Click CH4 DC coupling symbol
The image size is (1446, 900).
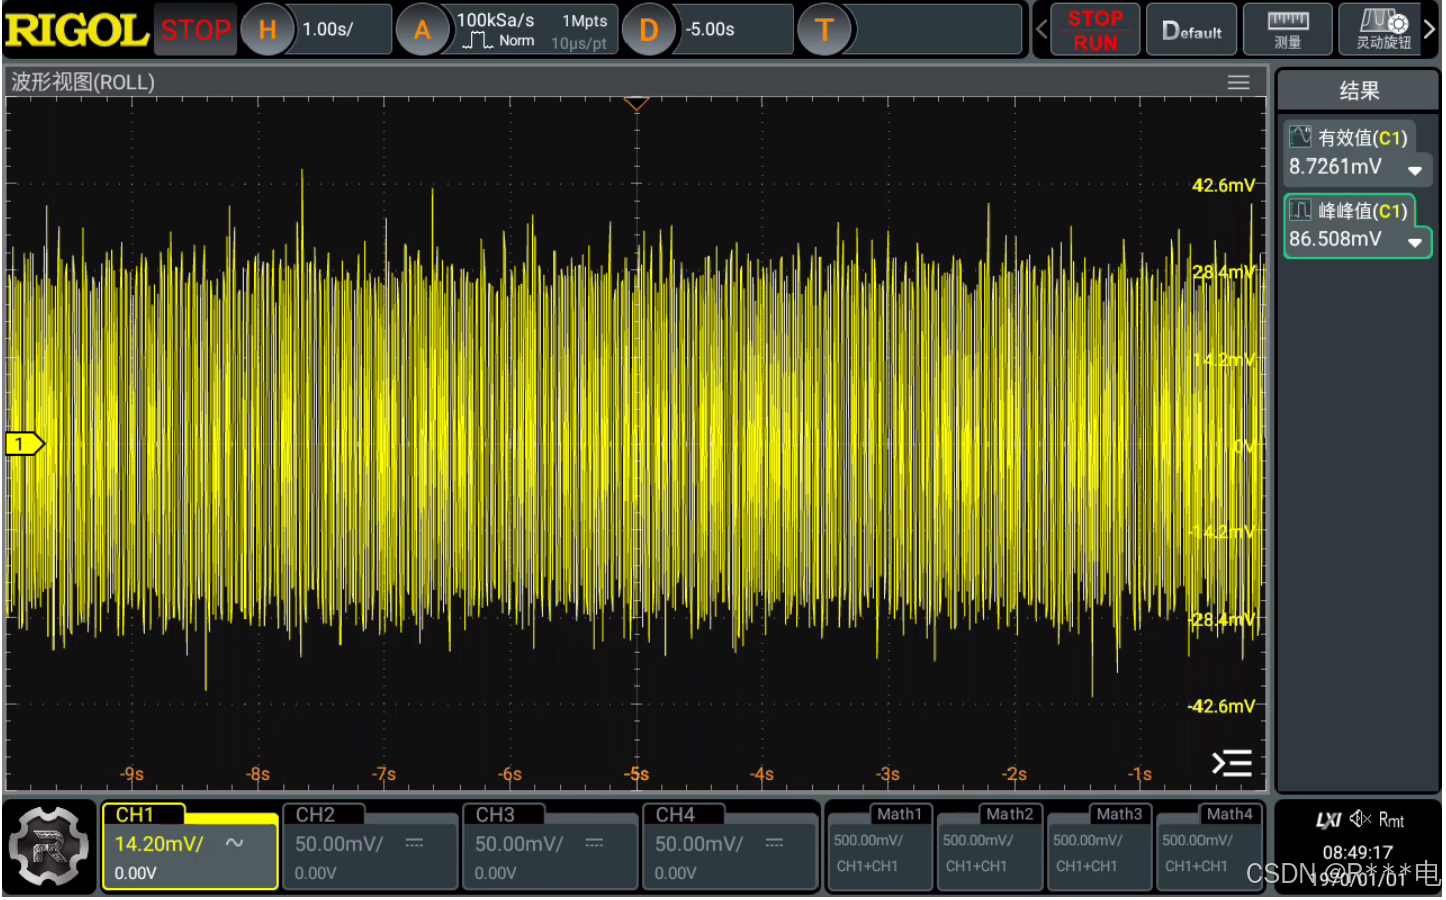pyautogui.click(x=774, y=844)
